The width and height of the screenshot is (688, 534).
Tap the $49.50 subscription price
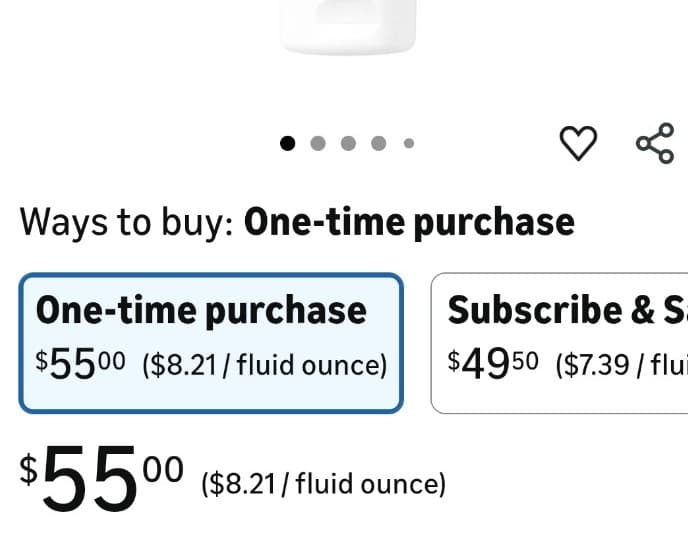pyautogui.click(x=495, y=362)
